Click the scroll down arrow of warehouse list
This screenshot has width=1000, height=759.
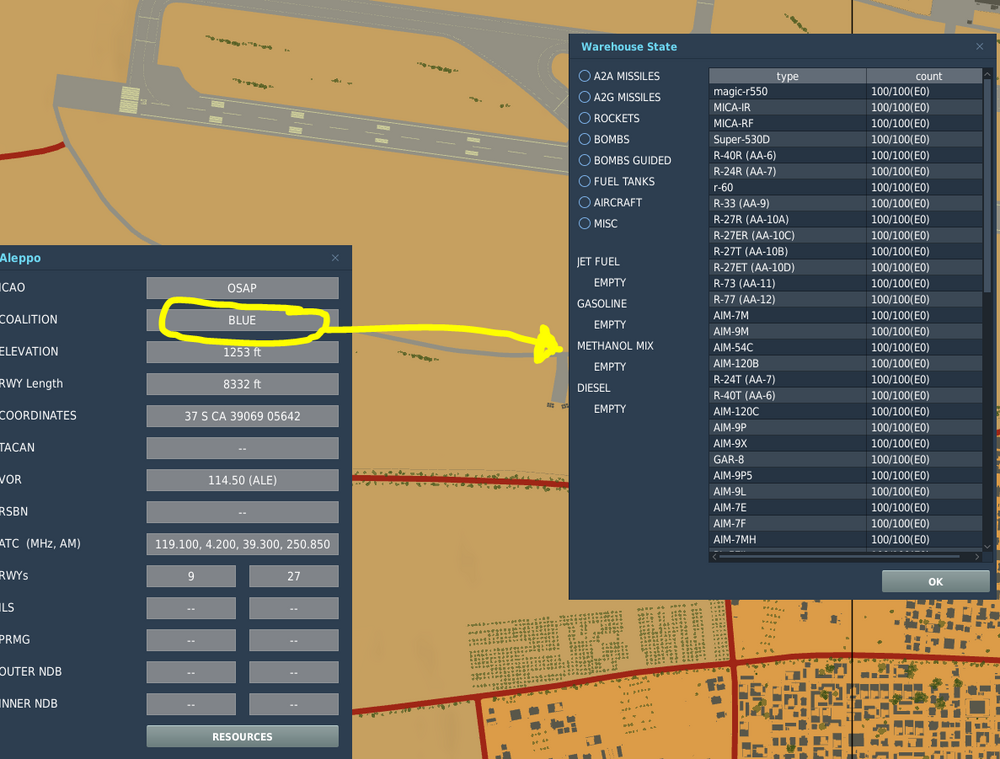[x=988, y=547]
